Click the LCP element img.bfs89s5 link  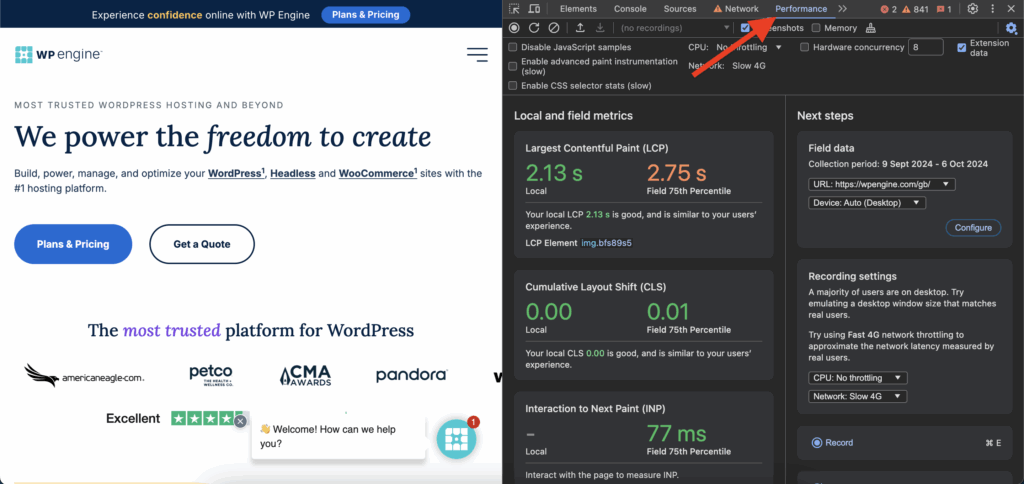(607, 243)
